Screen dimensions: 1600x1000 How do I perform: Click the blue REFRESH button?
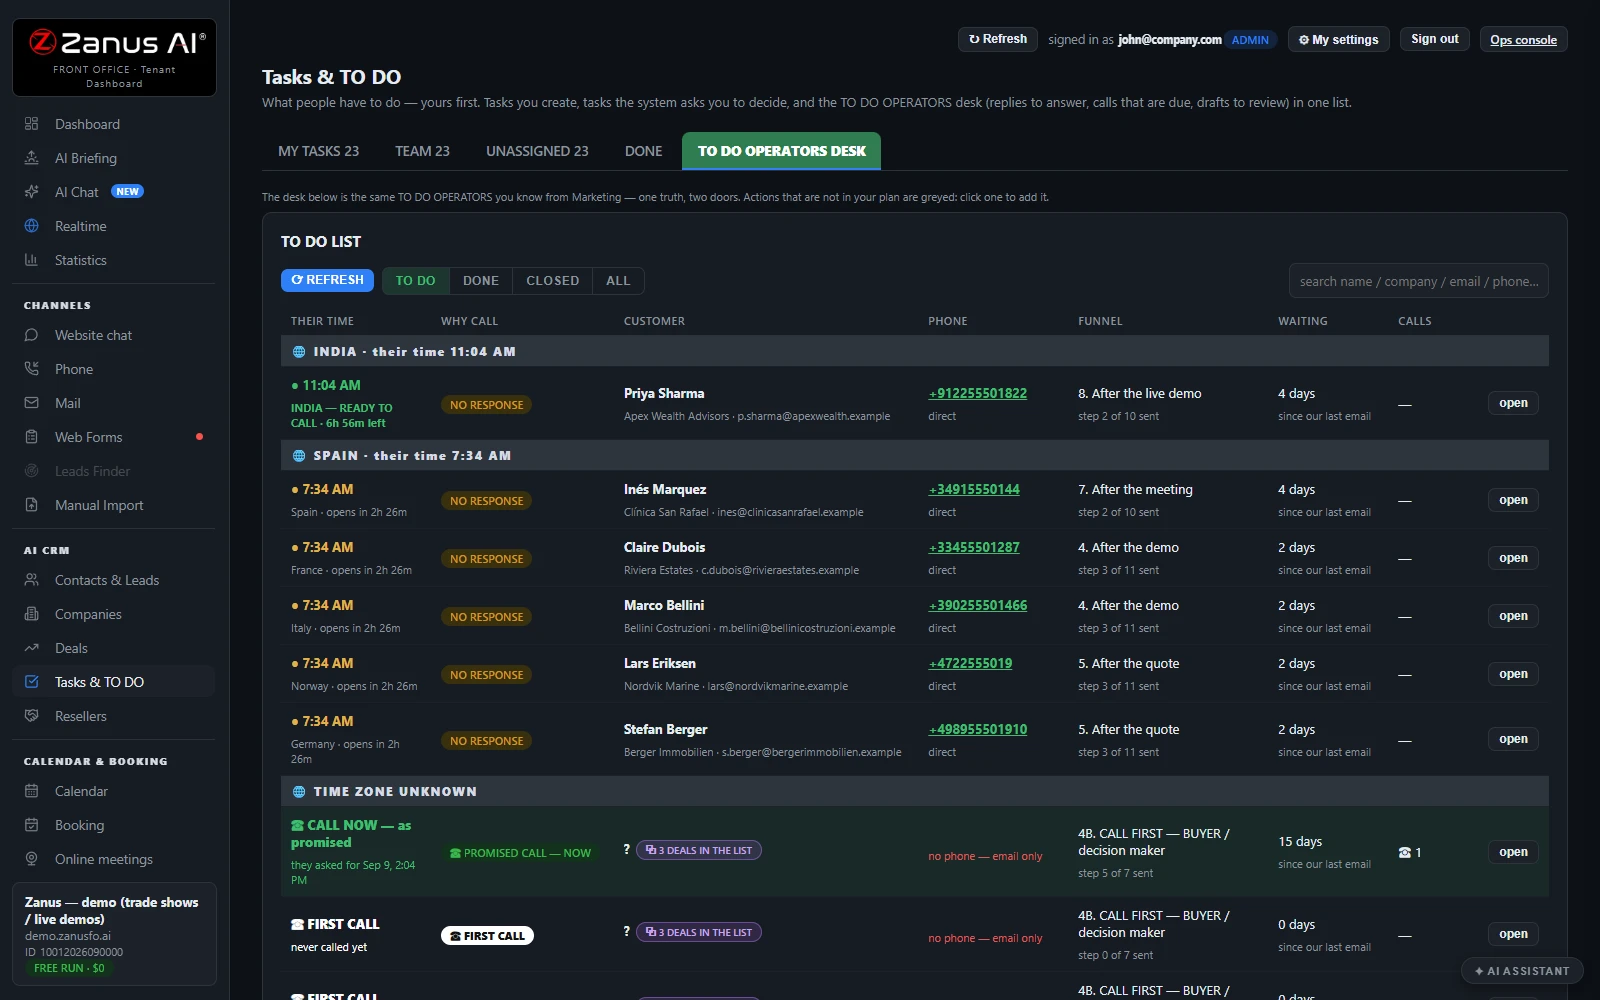pyautogui.click(x=327, y=280)
